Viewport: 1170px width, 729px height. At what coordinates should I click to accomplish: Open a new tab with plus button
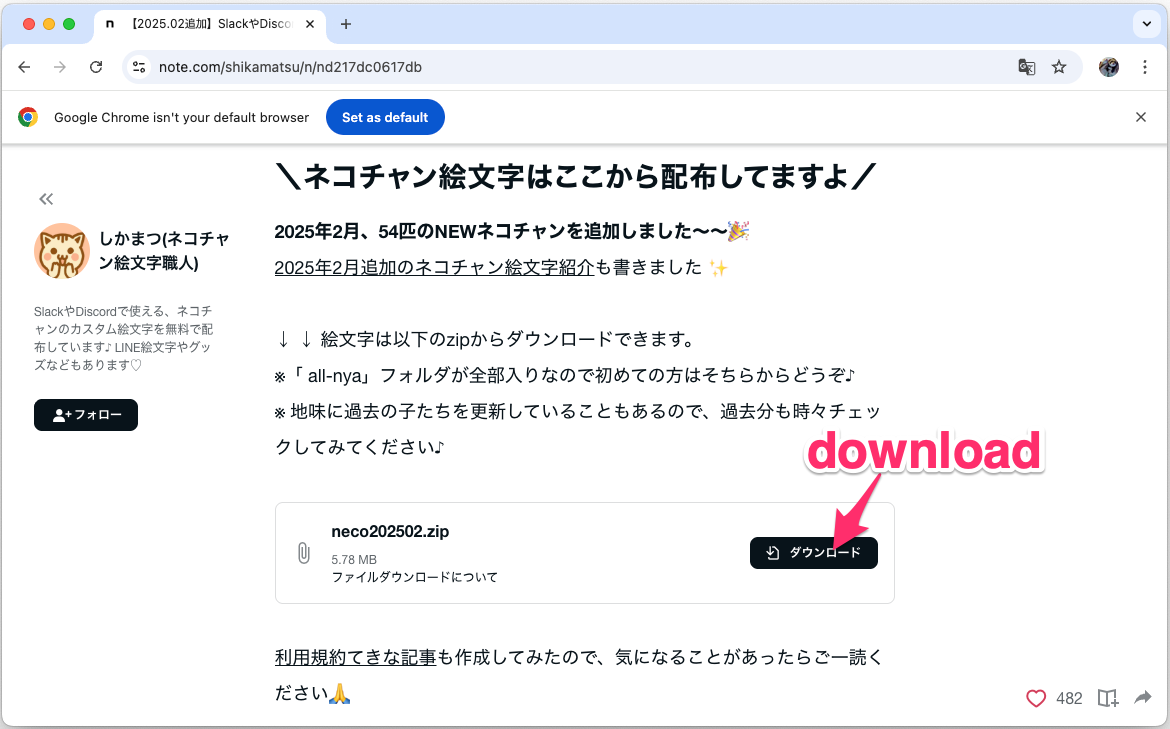click(346, 24)
